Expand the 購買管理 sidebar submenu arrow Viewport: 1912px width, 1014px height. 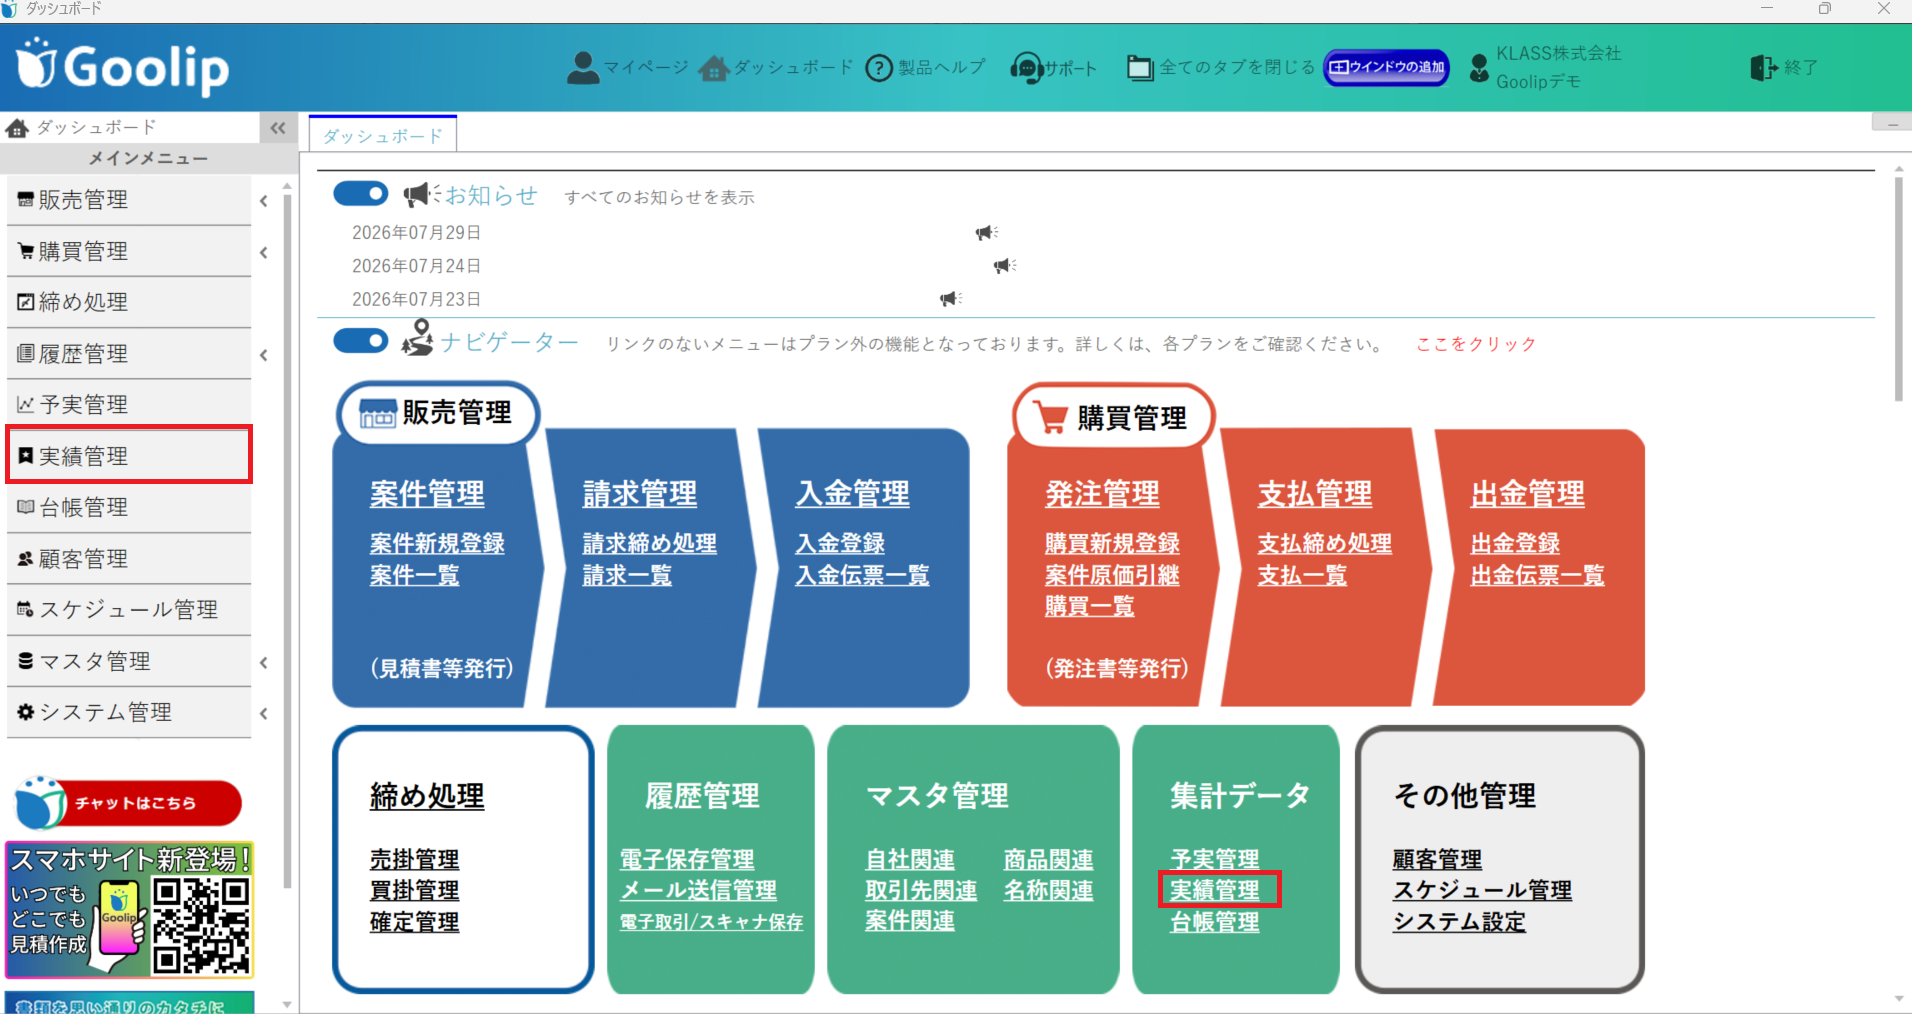(263, 252)
